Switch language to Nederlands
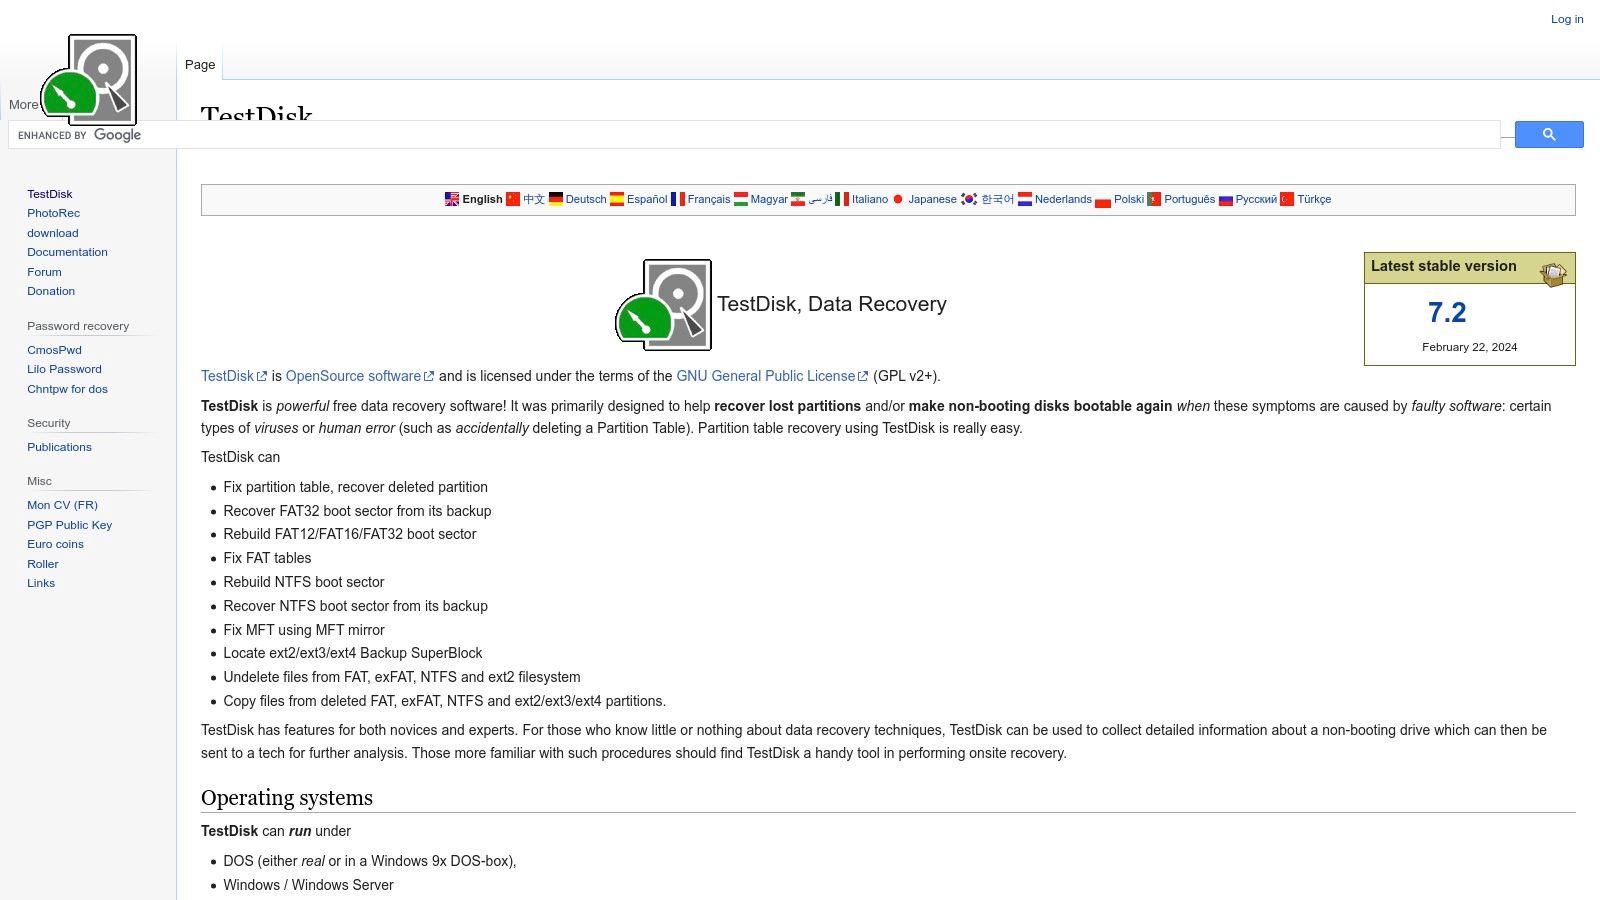The height and width of the screenshot is (900, 1600). pos(1063,199)
